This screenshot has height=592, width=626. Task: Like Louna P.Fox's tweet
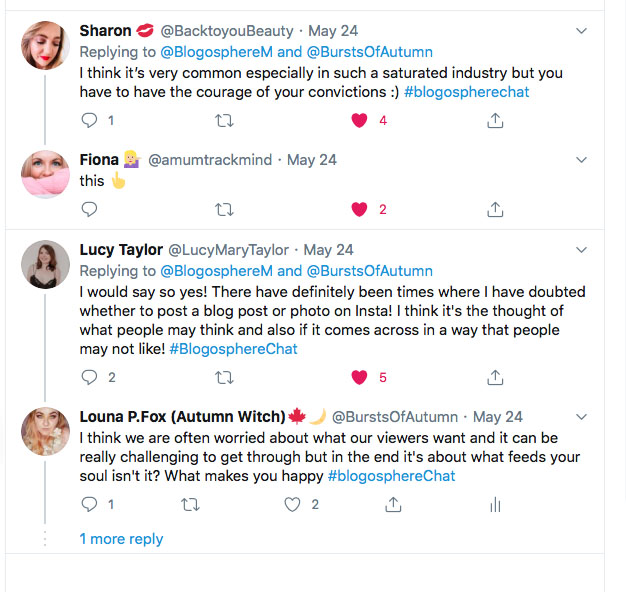(292, 505)
